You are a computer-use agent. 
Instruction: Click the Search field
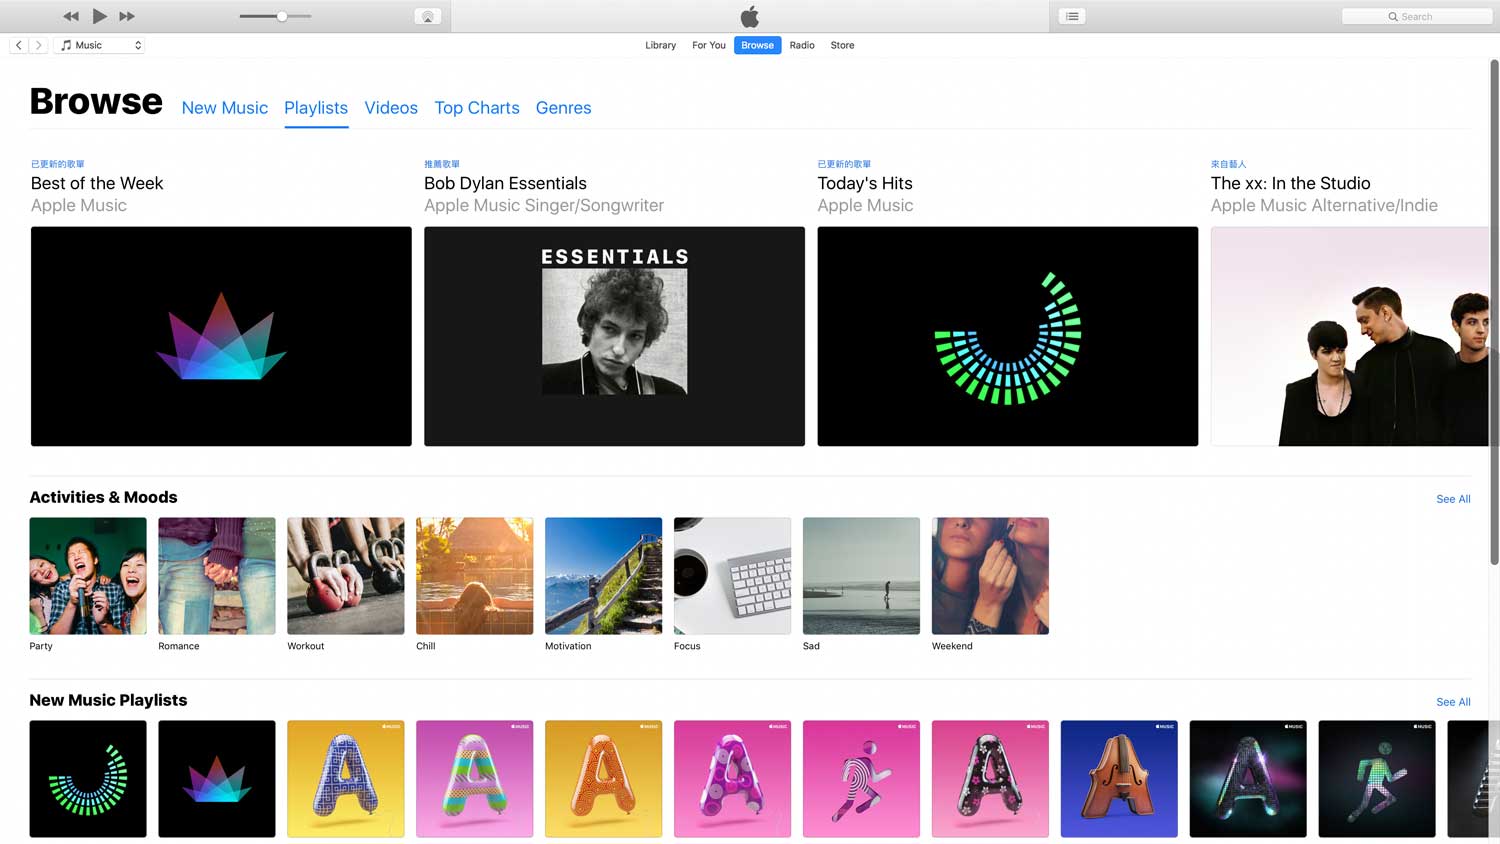pos(1417,16)
